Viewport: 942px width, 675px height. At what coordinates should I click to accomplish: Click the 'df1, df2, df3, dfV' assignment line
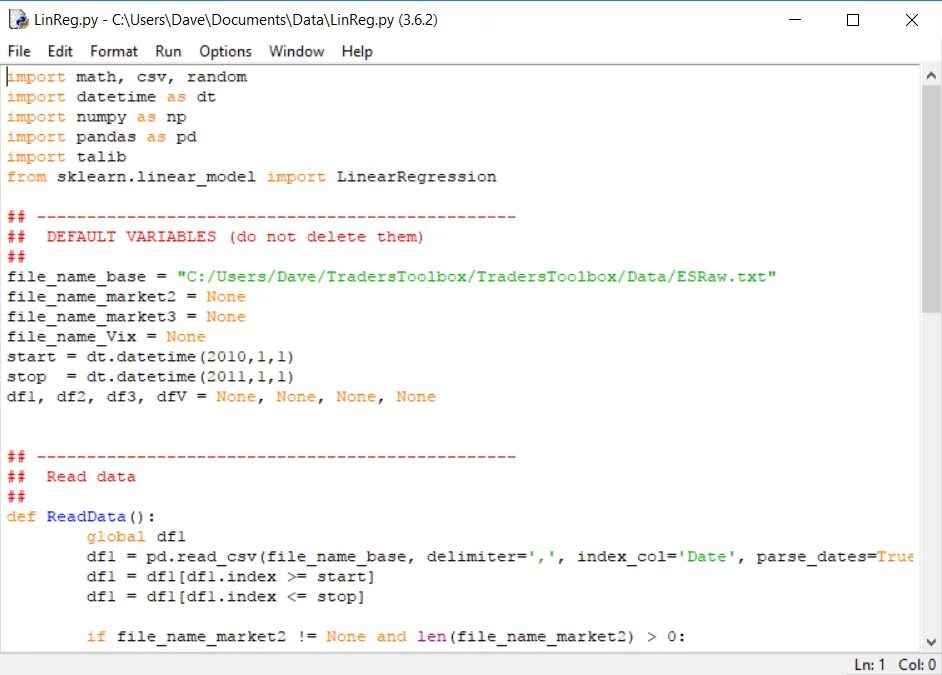(x=221, y=397)
